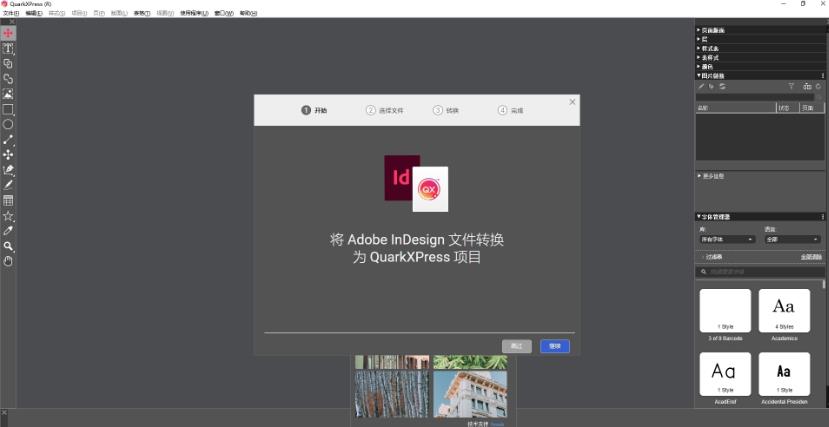Open the File menu
Screen dimensions: 829x427
pyautogui.click(x=11, y=13)
